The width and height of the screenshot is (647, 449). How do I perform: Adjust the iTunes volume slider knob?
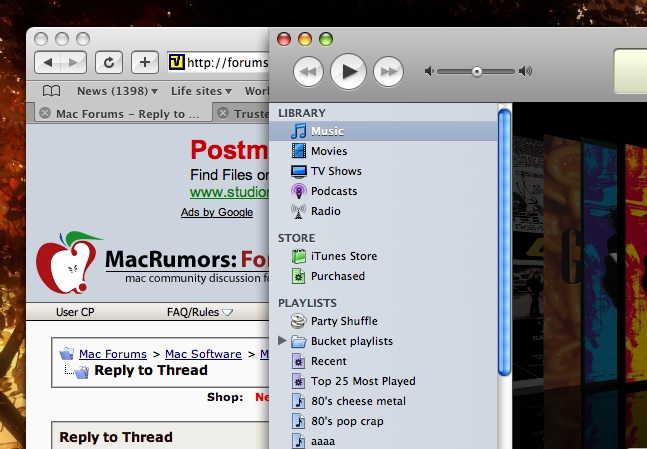(x=477, y=71)
